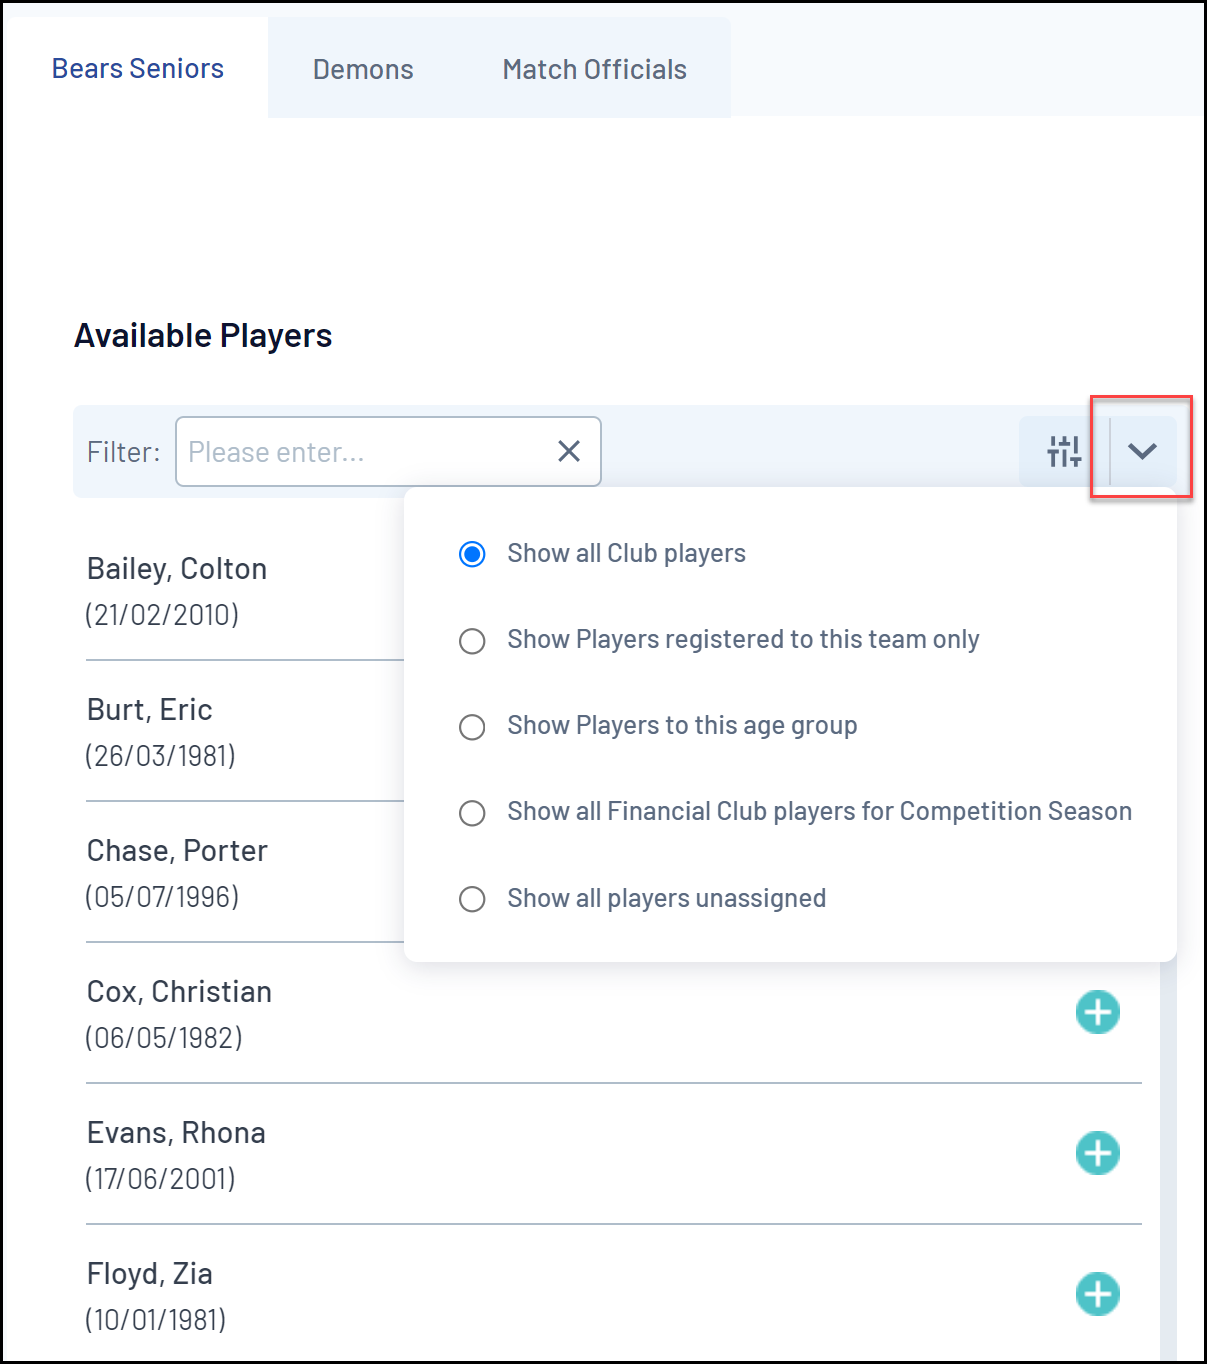Select Show all Club players radio
This screenshot has width=1207, height=1364.
472,554
